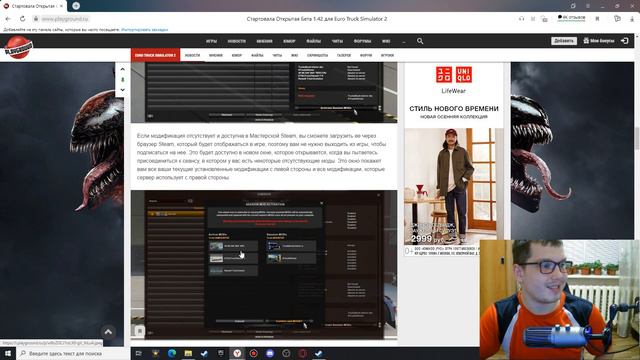This screenshot has height=360, width=640.
Task: Click the UNIQLO LifeWear ad logo
Action: tap(453, 80)
